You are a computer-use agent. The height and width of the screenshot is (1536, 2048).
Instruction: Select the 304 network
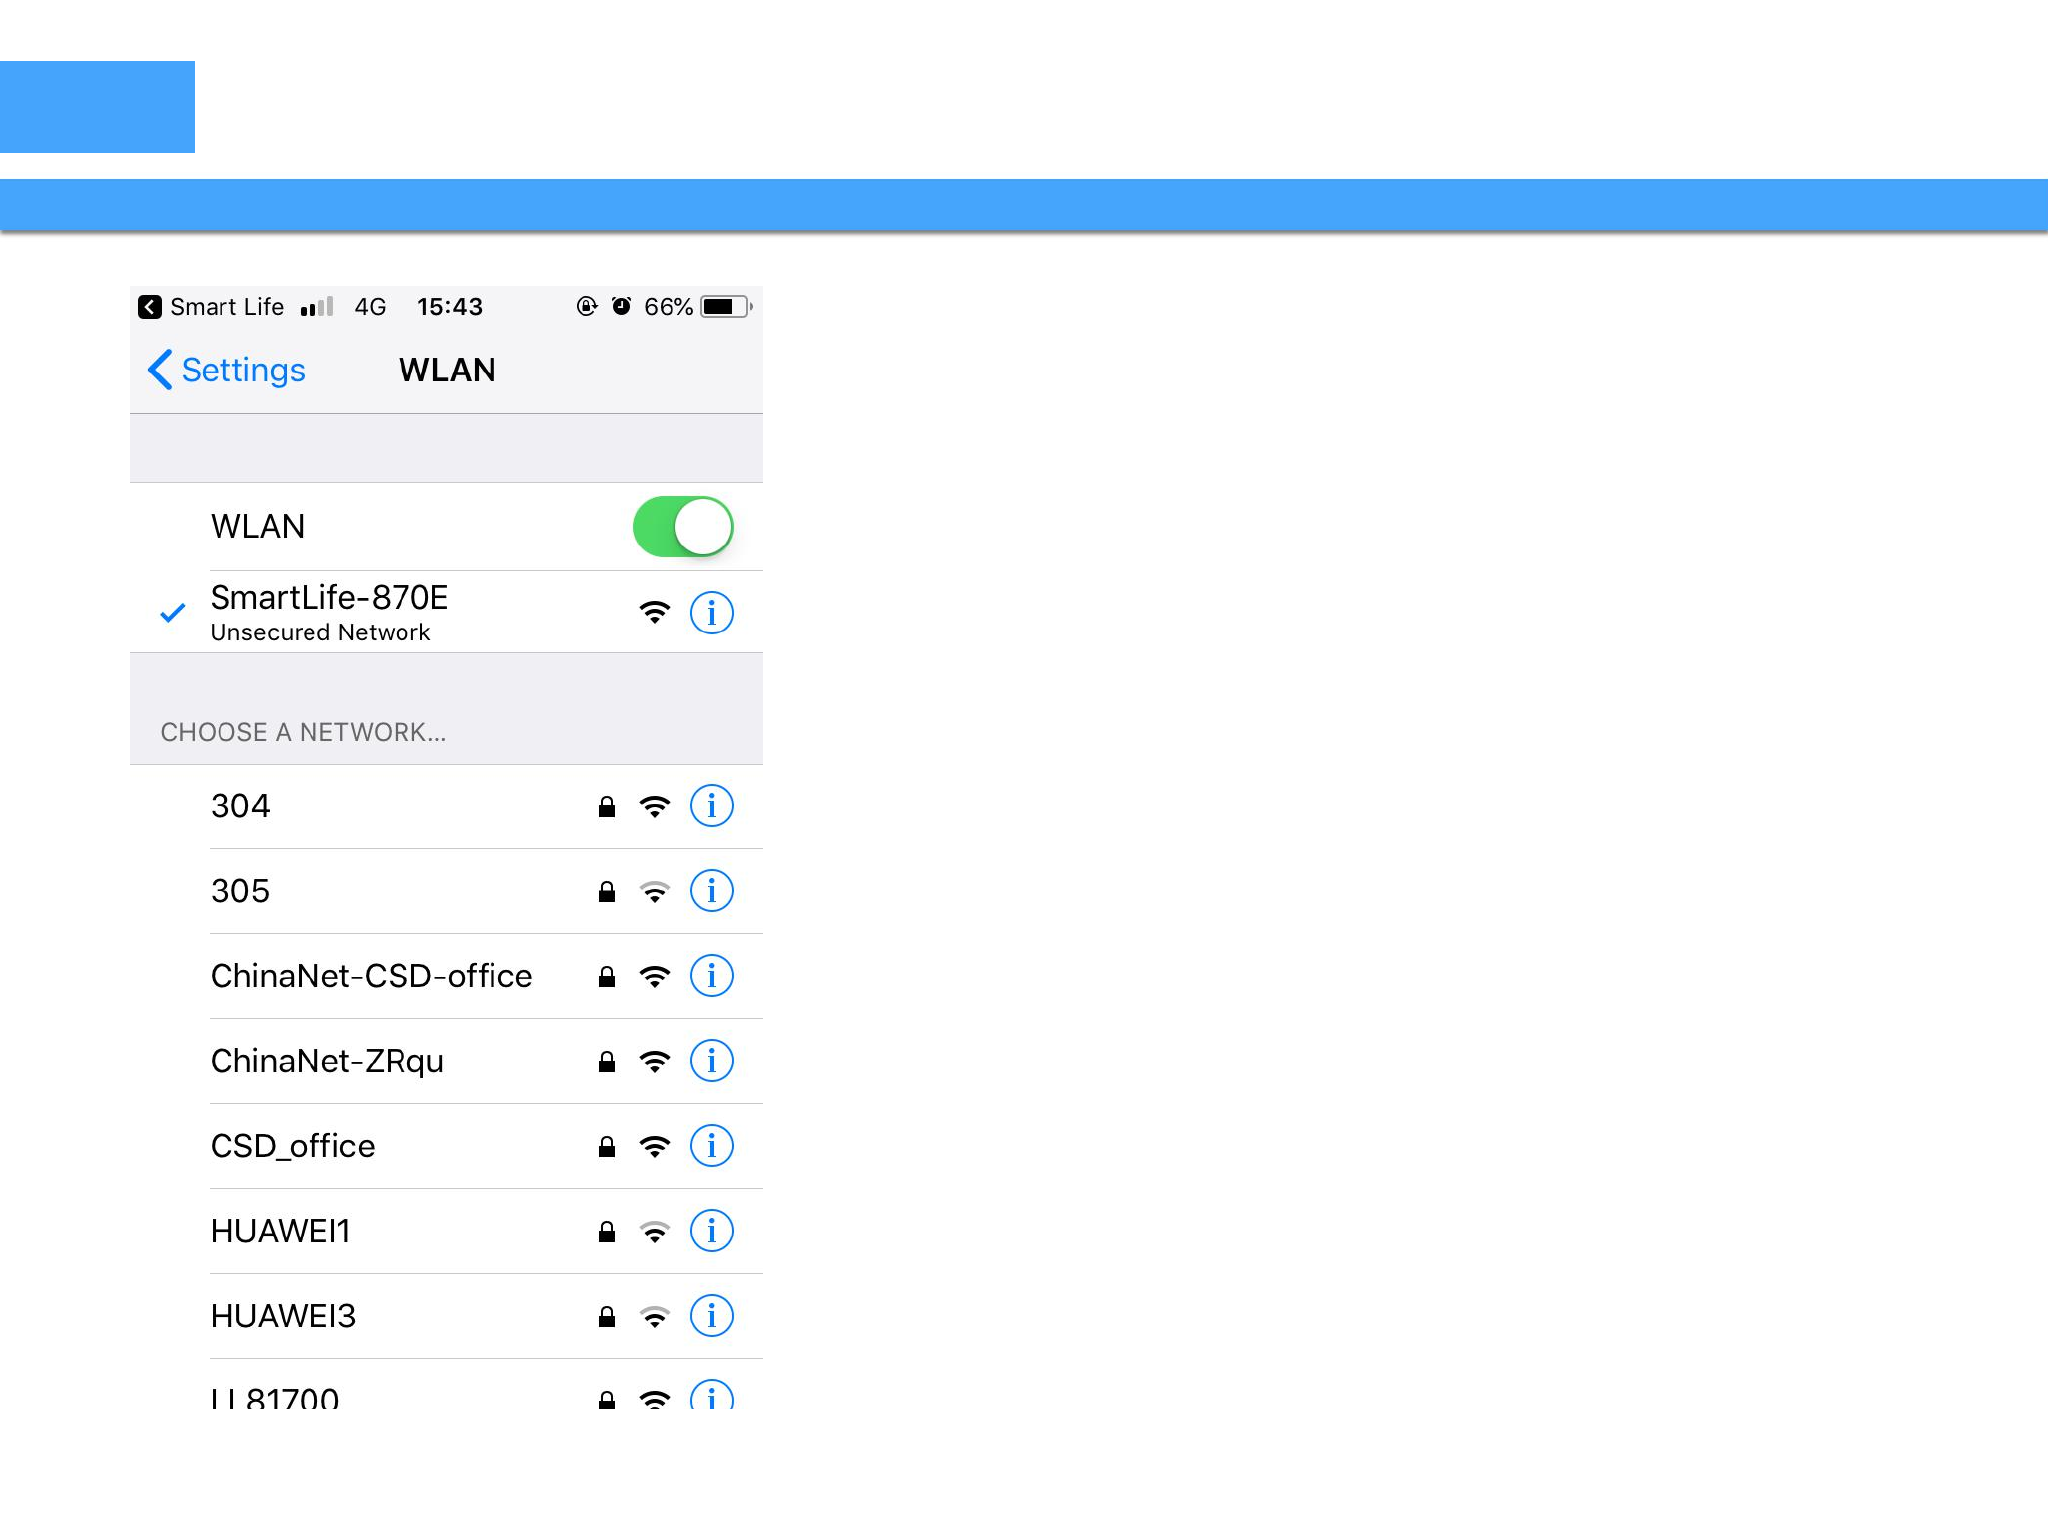241,806
